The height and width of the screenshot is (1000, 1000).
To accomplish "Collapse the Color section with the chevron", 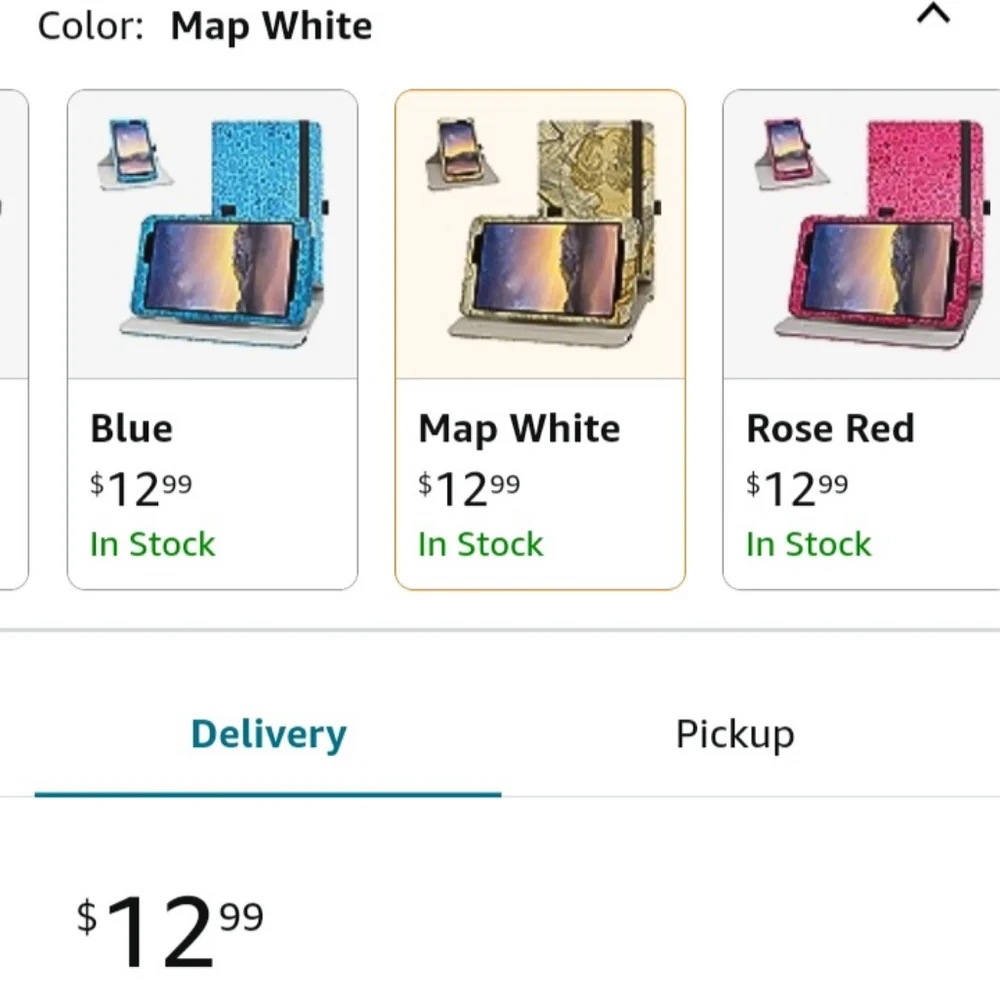I will [x=933, y=14].
